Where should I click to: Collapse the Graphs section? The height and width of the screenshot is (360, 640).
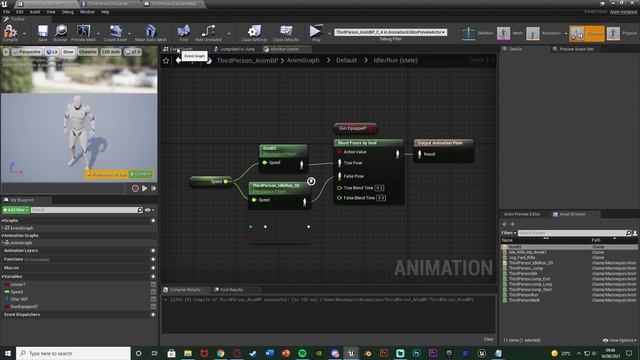pyautogui.click(x=2, y=220)
